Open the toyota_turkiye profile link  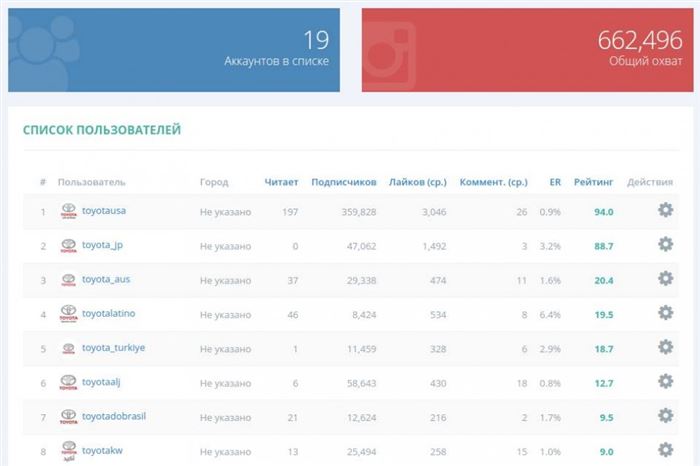pos(113,348)
